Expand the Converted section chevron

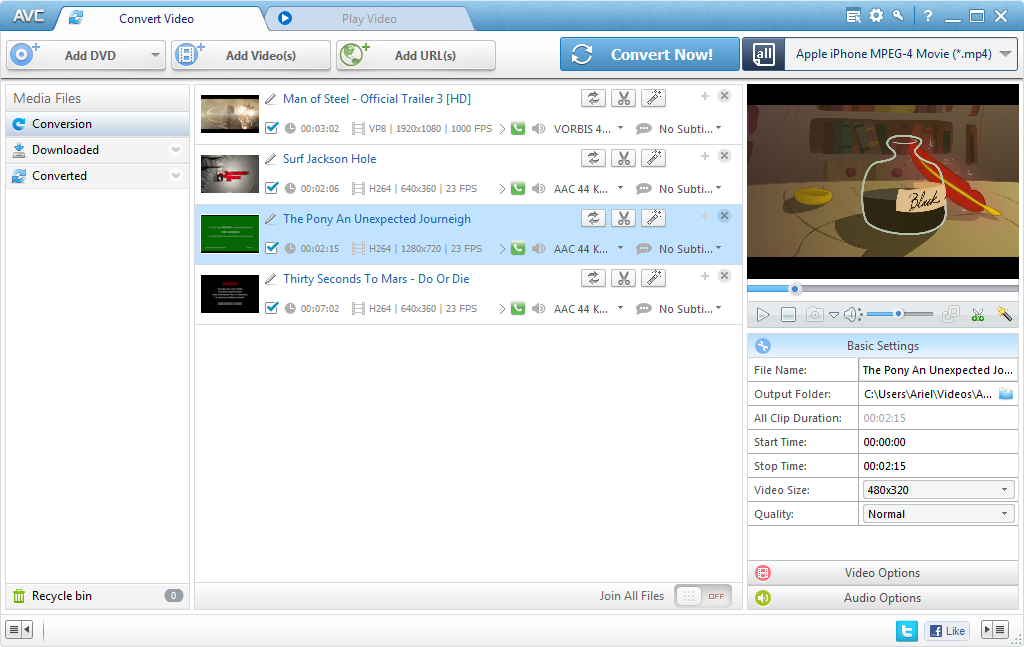tap(176, 176)
